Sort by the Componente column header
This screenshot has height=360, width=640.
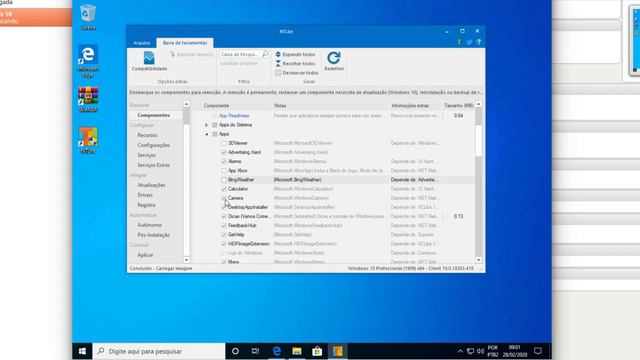pos(216,106)
